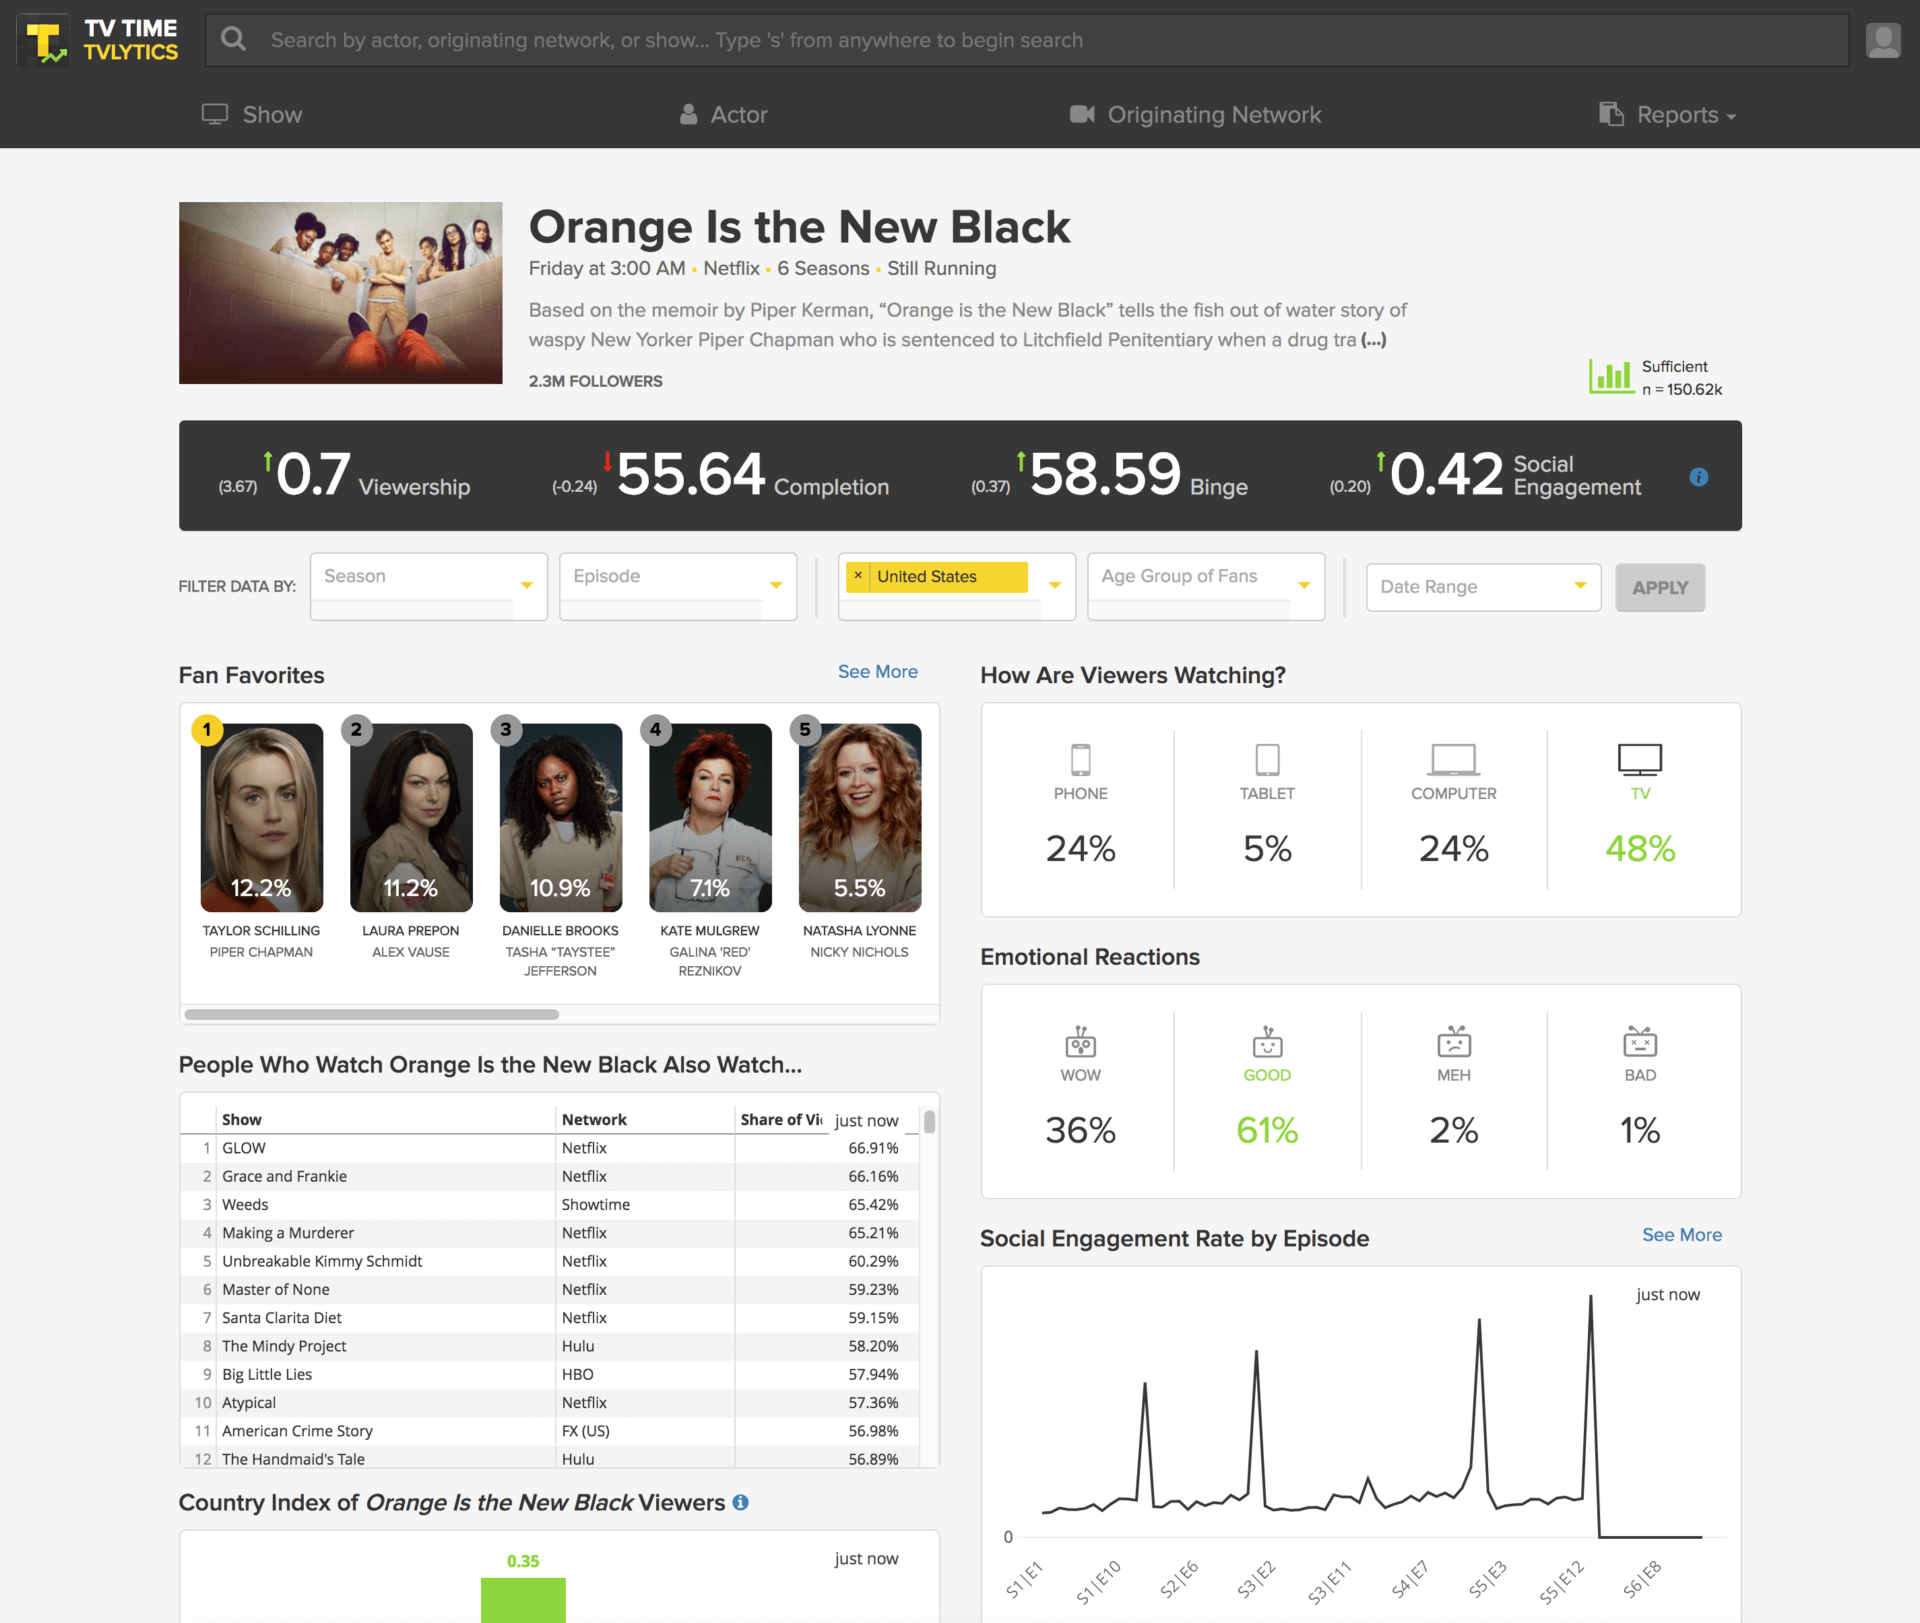Select Laura Prepon's photo card

click(x=411, y=817)
